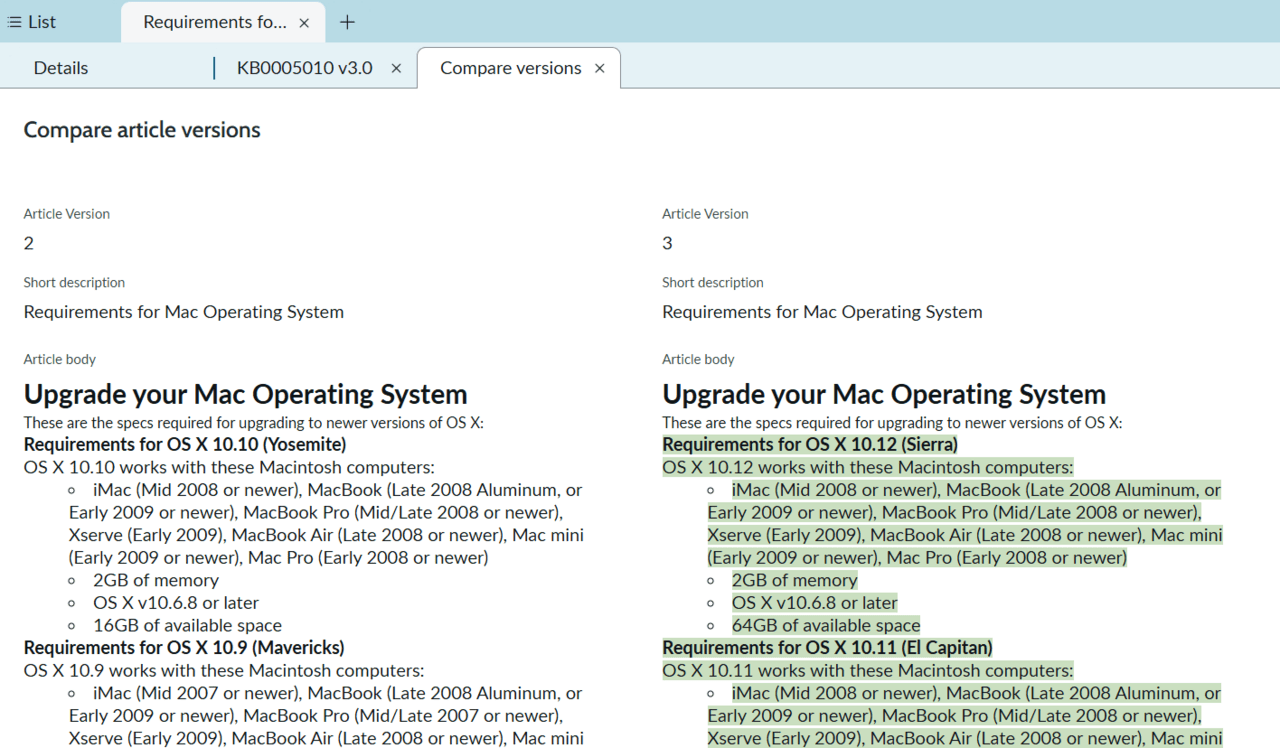Image resolution: width=1280 pixels, height=748 pixels.
Task: Click Article Version value 2
Action: tap(29, 243)
